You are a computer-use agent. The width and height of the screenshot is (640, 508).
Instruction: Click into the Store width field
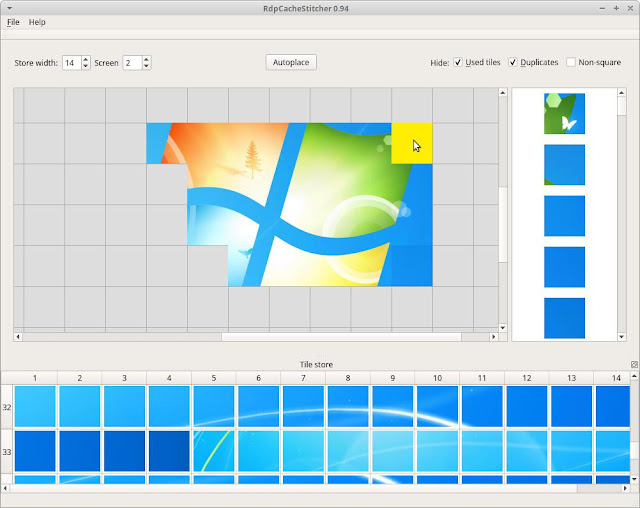71,63
